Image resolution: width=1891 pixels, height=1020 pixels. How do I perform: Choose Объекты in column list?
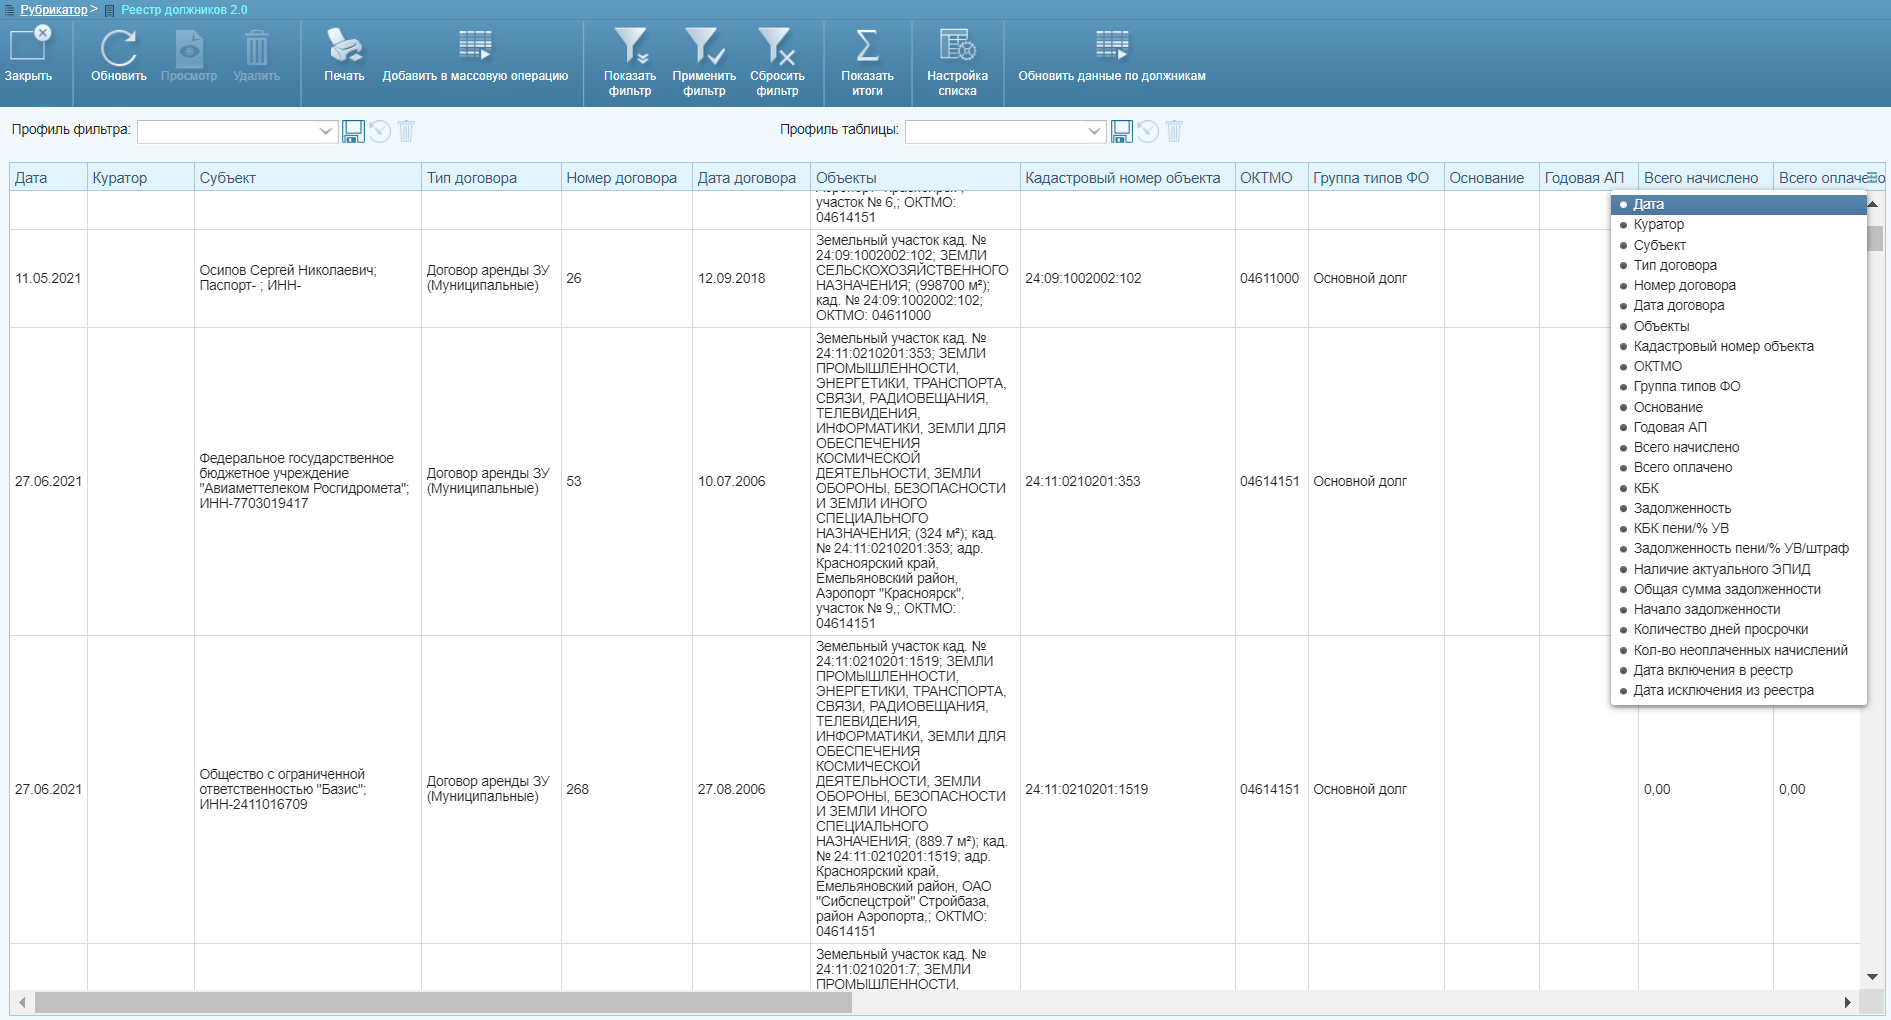click(x=1739, y=326)
